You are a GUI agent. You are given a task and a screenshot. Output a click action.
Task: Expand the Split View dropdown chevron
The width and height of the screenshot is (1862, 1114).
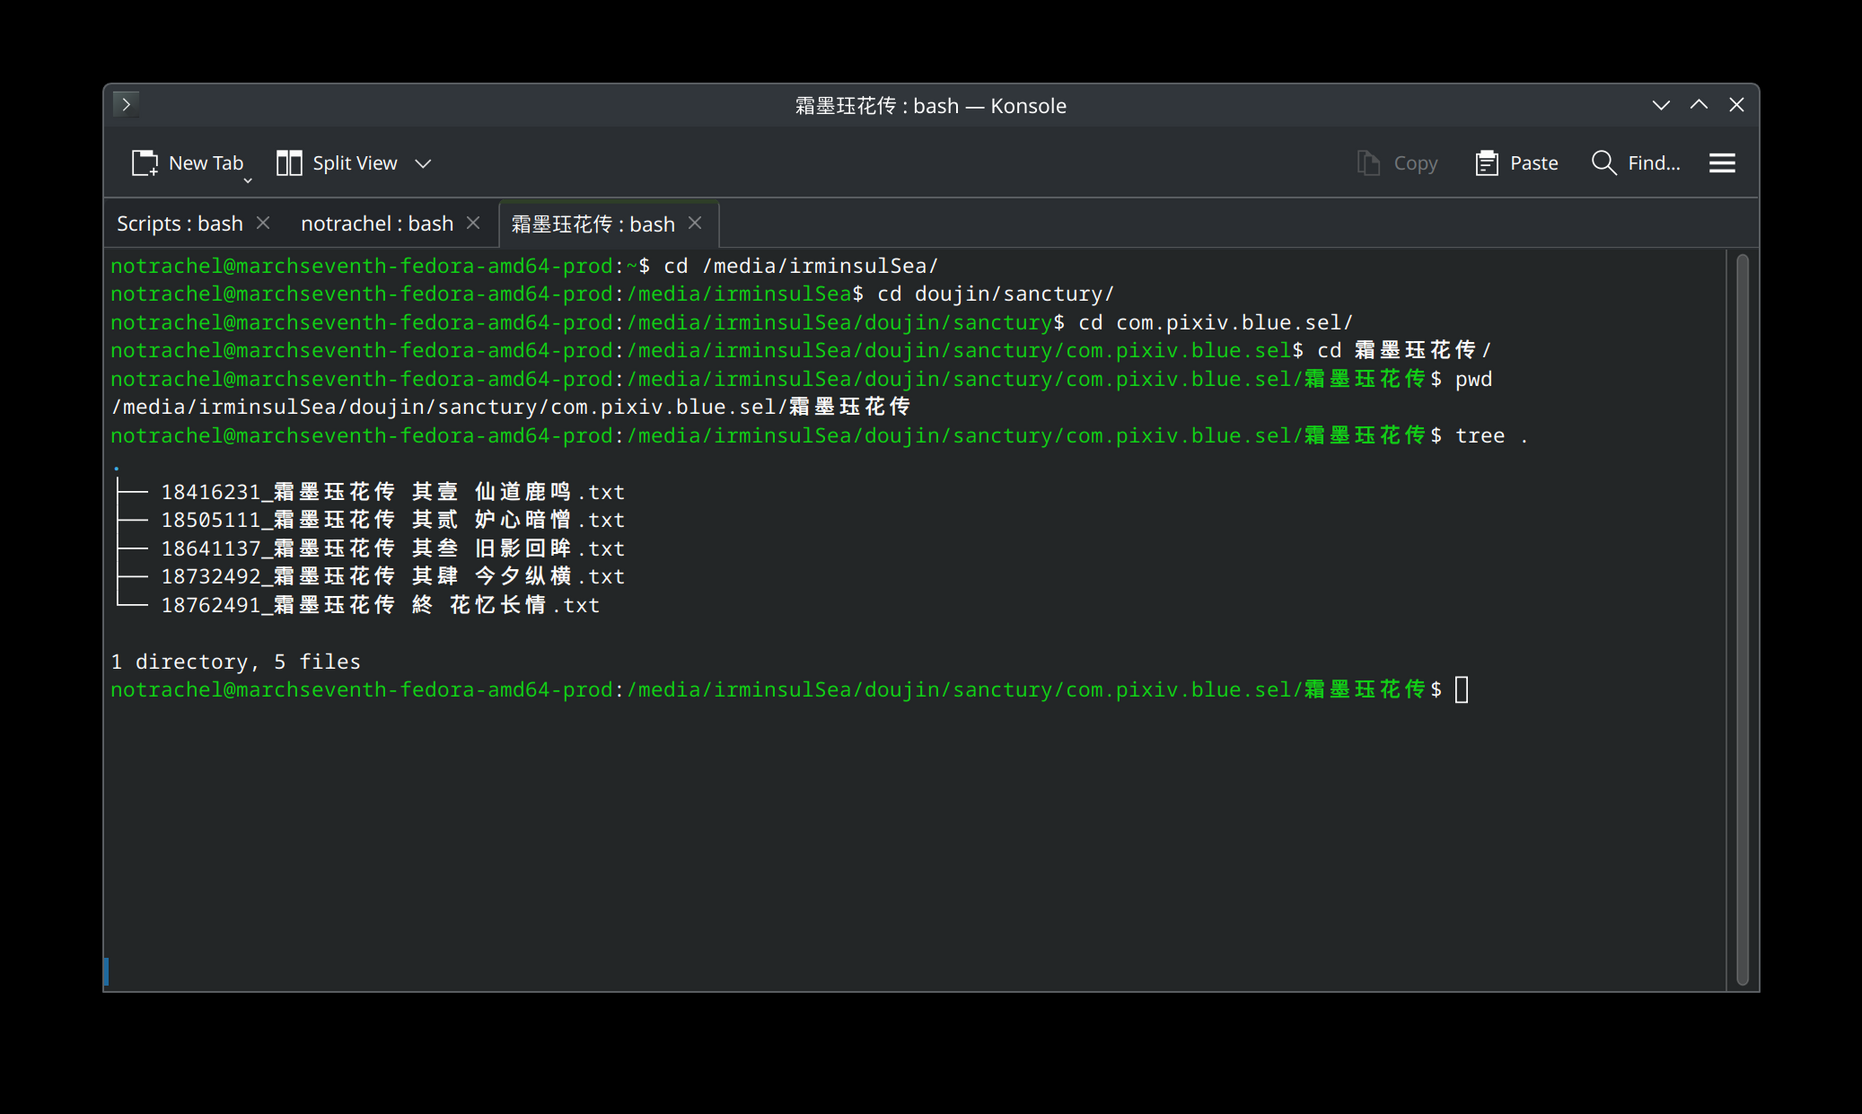pyautogui.click(x=423, y=163)
